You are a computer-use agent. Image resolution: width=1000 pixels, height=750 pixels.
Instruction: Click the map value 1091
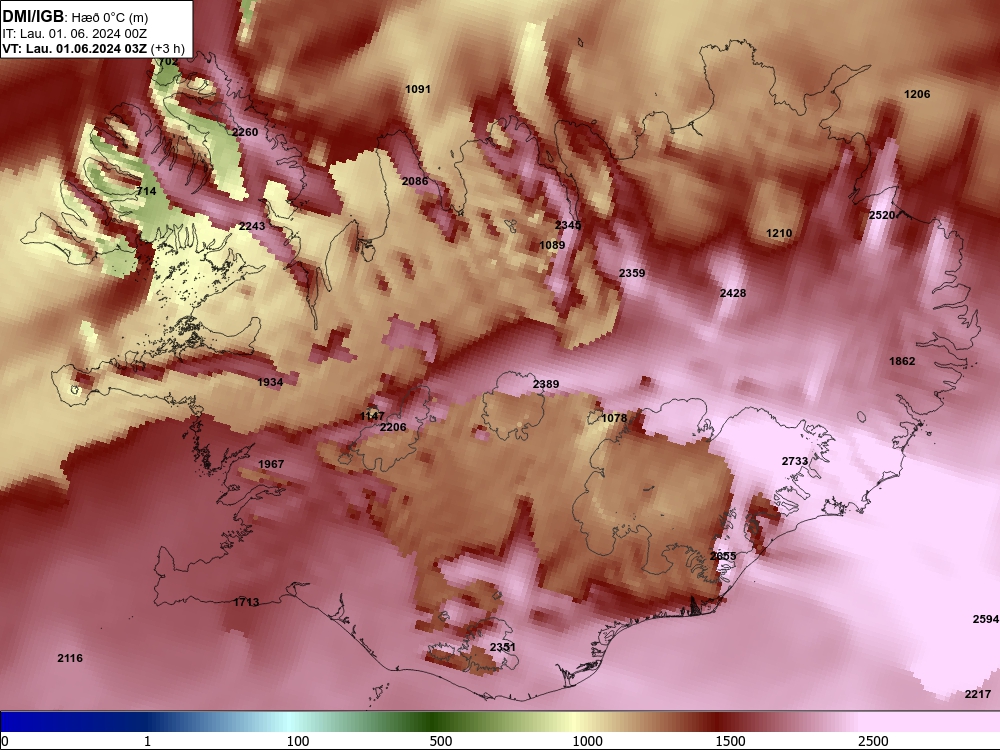[x=418, y=89]
